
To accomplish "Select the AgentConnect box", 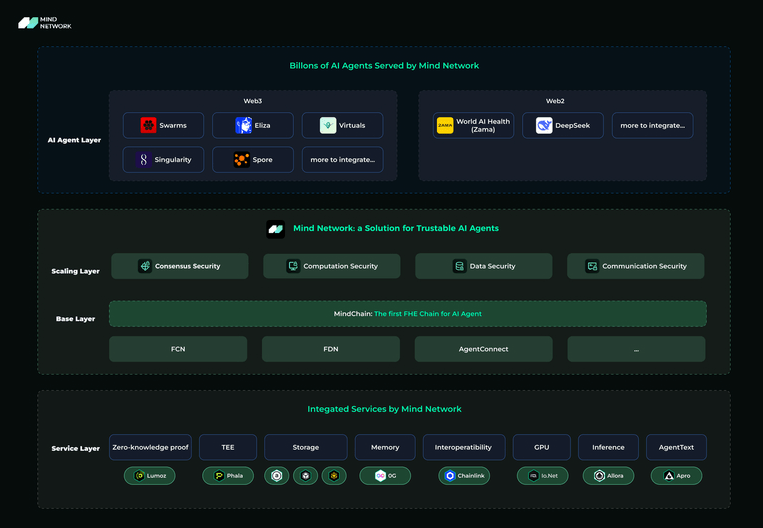I will click(484, 349).
